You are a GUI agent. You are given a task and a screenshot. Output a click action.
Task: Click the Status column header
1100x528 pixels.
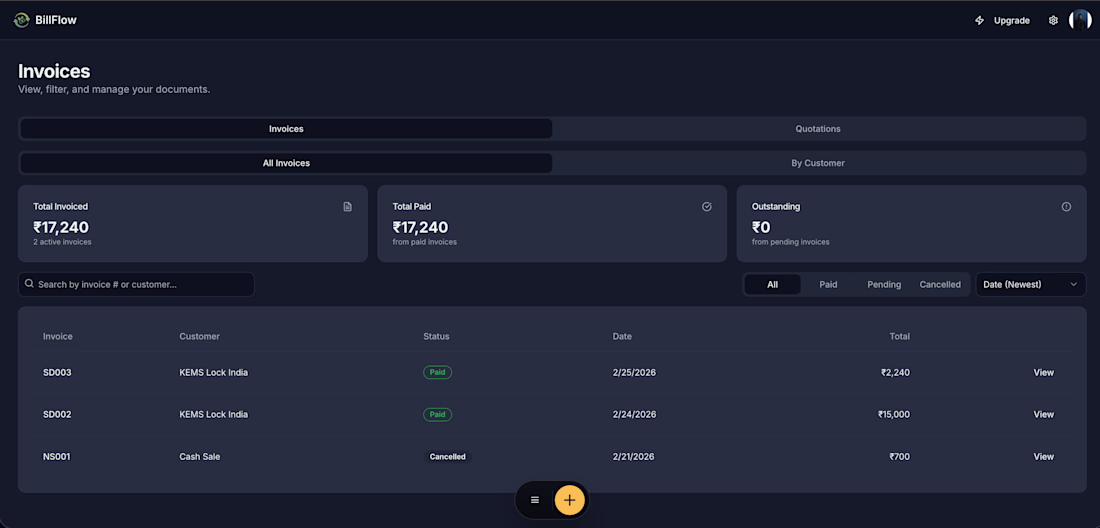[436, 337]
